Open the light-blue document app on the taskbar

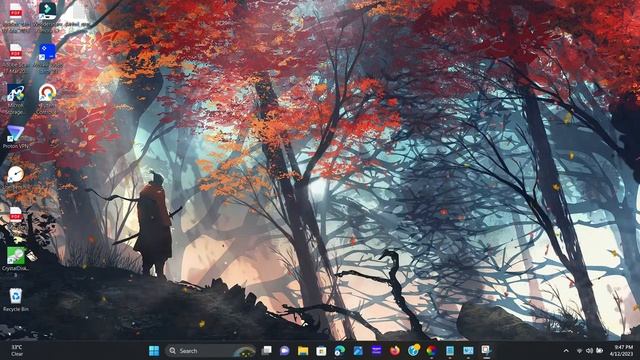tap(450, 351)
